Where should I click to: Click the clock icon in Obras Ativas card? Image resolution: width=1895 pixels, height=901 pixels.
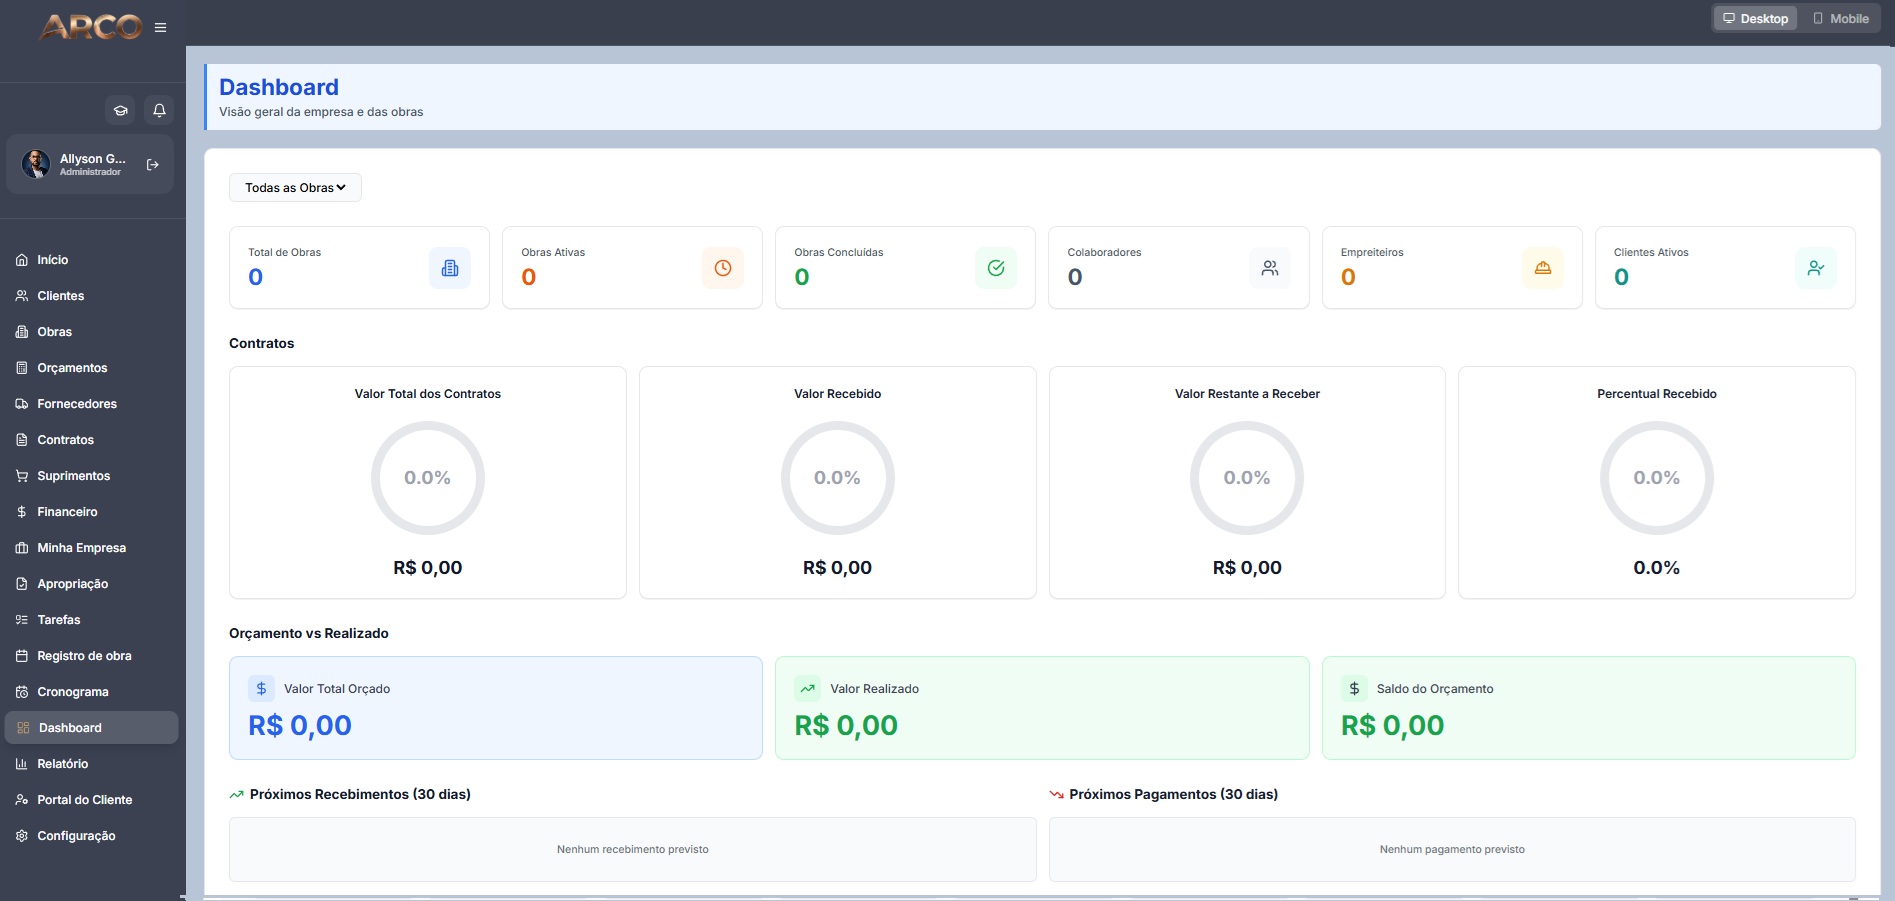(x=723, y=268)
